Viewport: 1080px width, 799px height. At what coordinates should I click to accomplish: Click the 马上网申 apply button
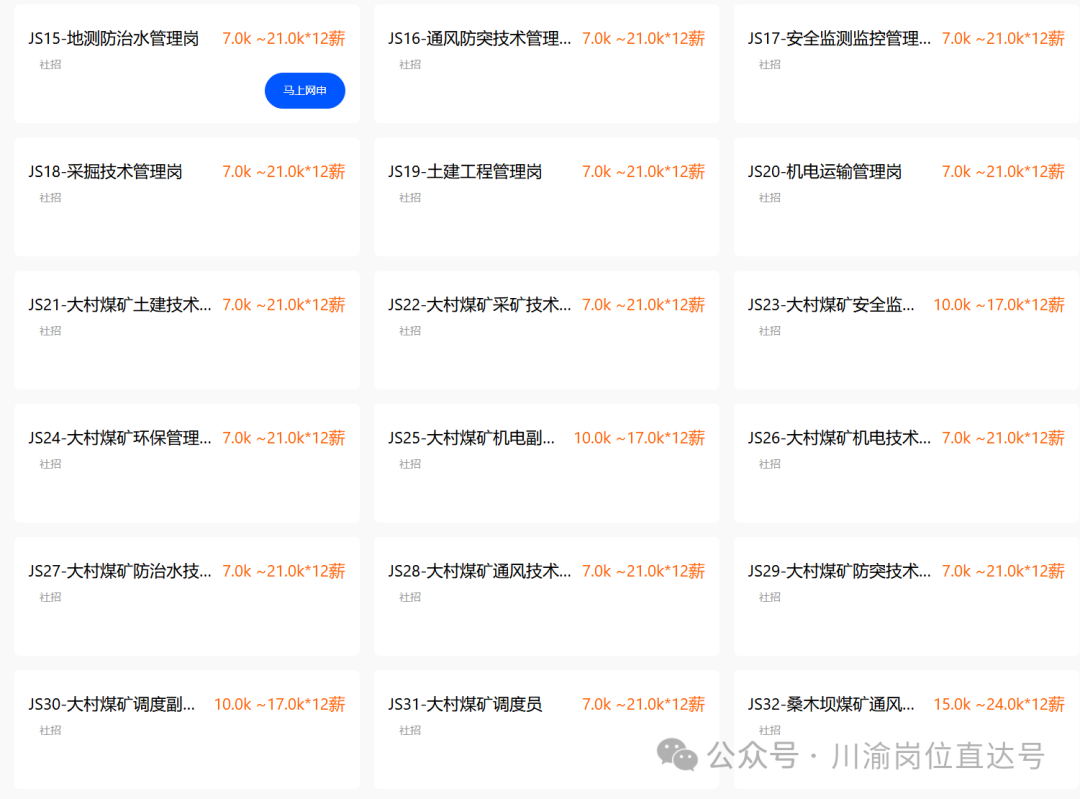(x=304, y=90)
